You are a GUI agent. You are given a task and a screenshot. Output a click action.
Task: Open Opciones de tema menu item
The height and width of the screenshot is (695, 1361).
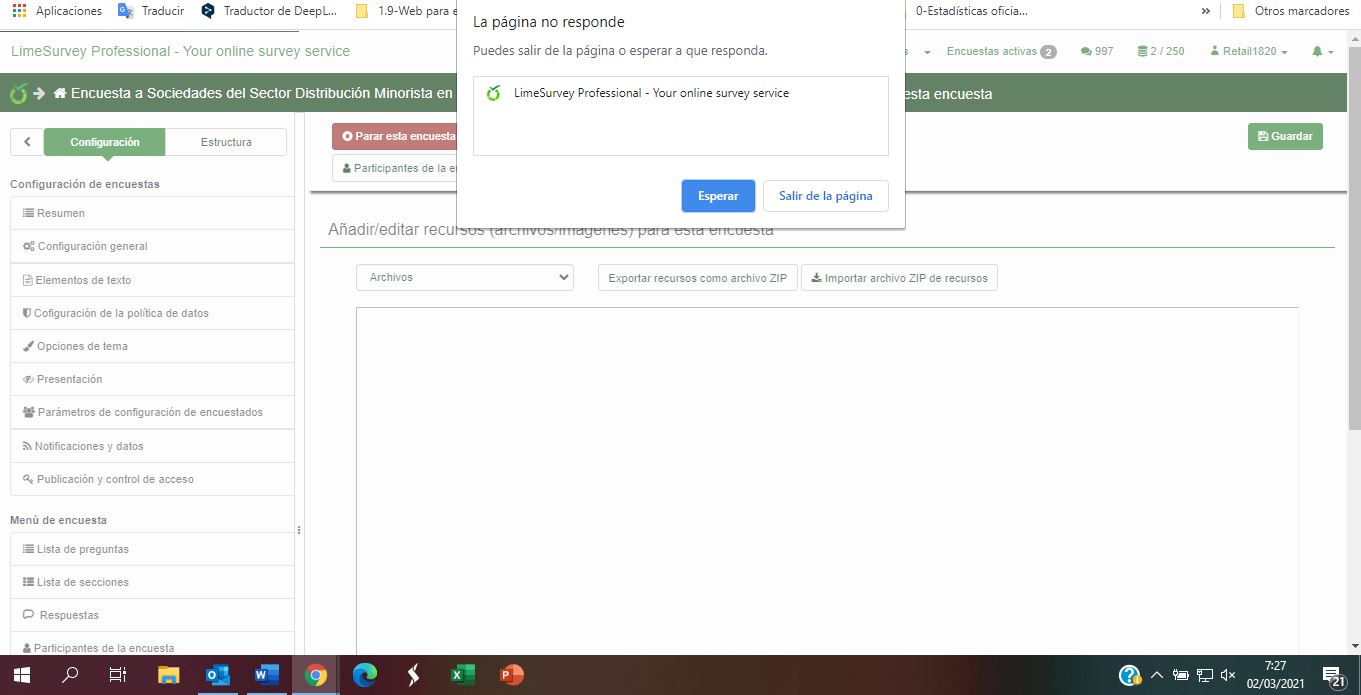(152, 346)
